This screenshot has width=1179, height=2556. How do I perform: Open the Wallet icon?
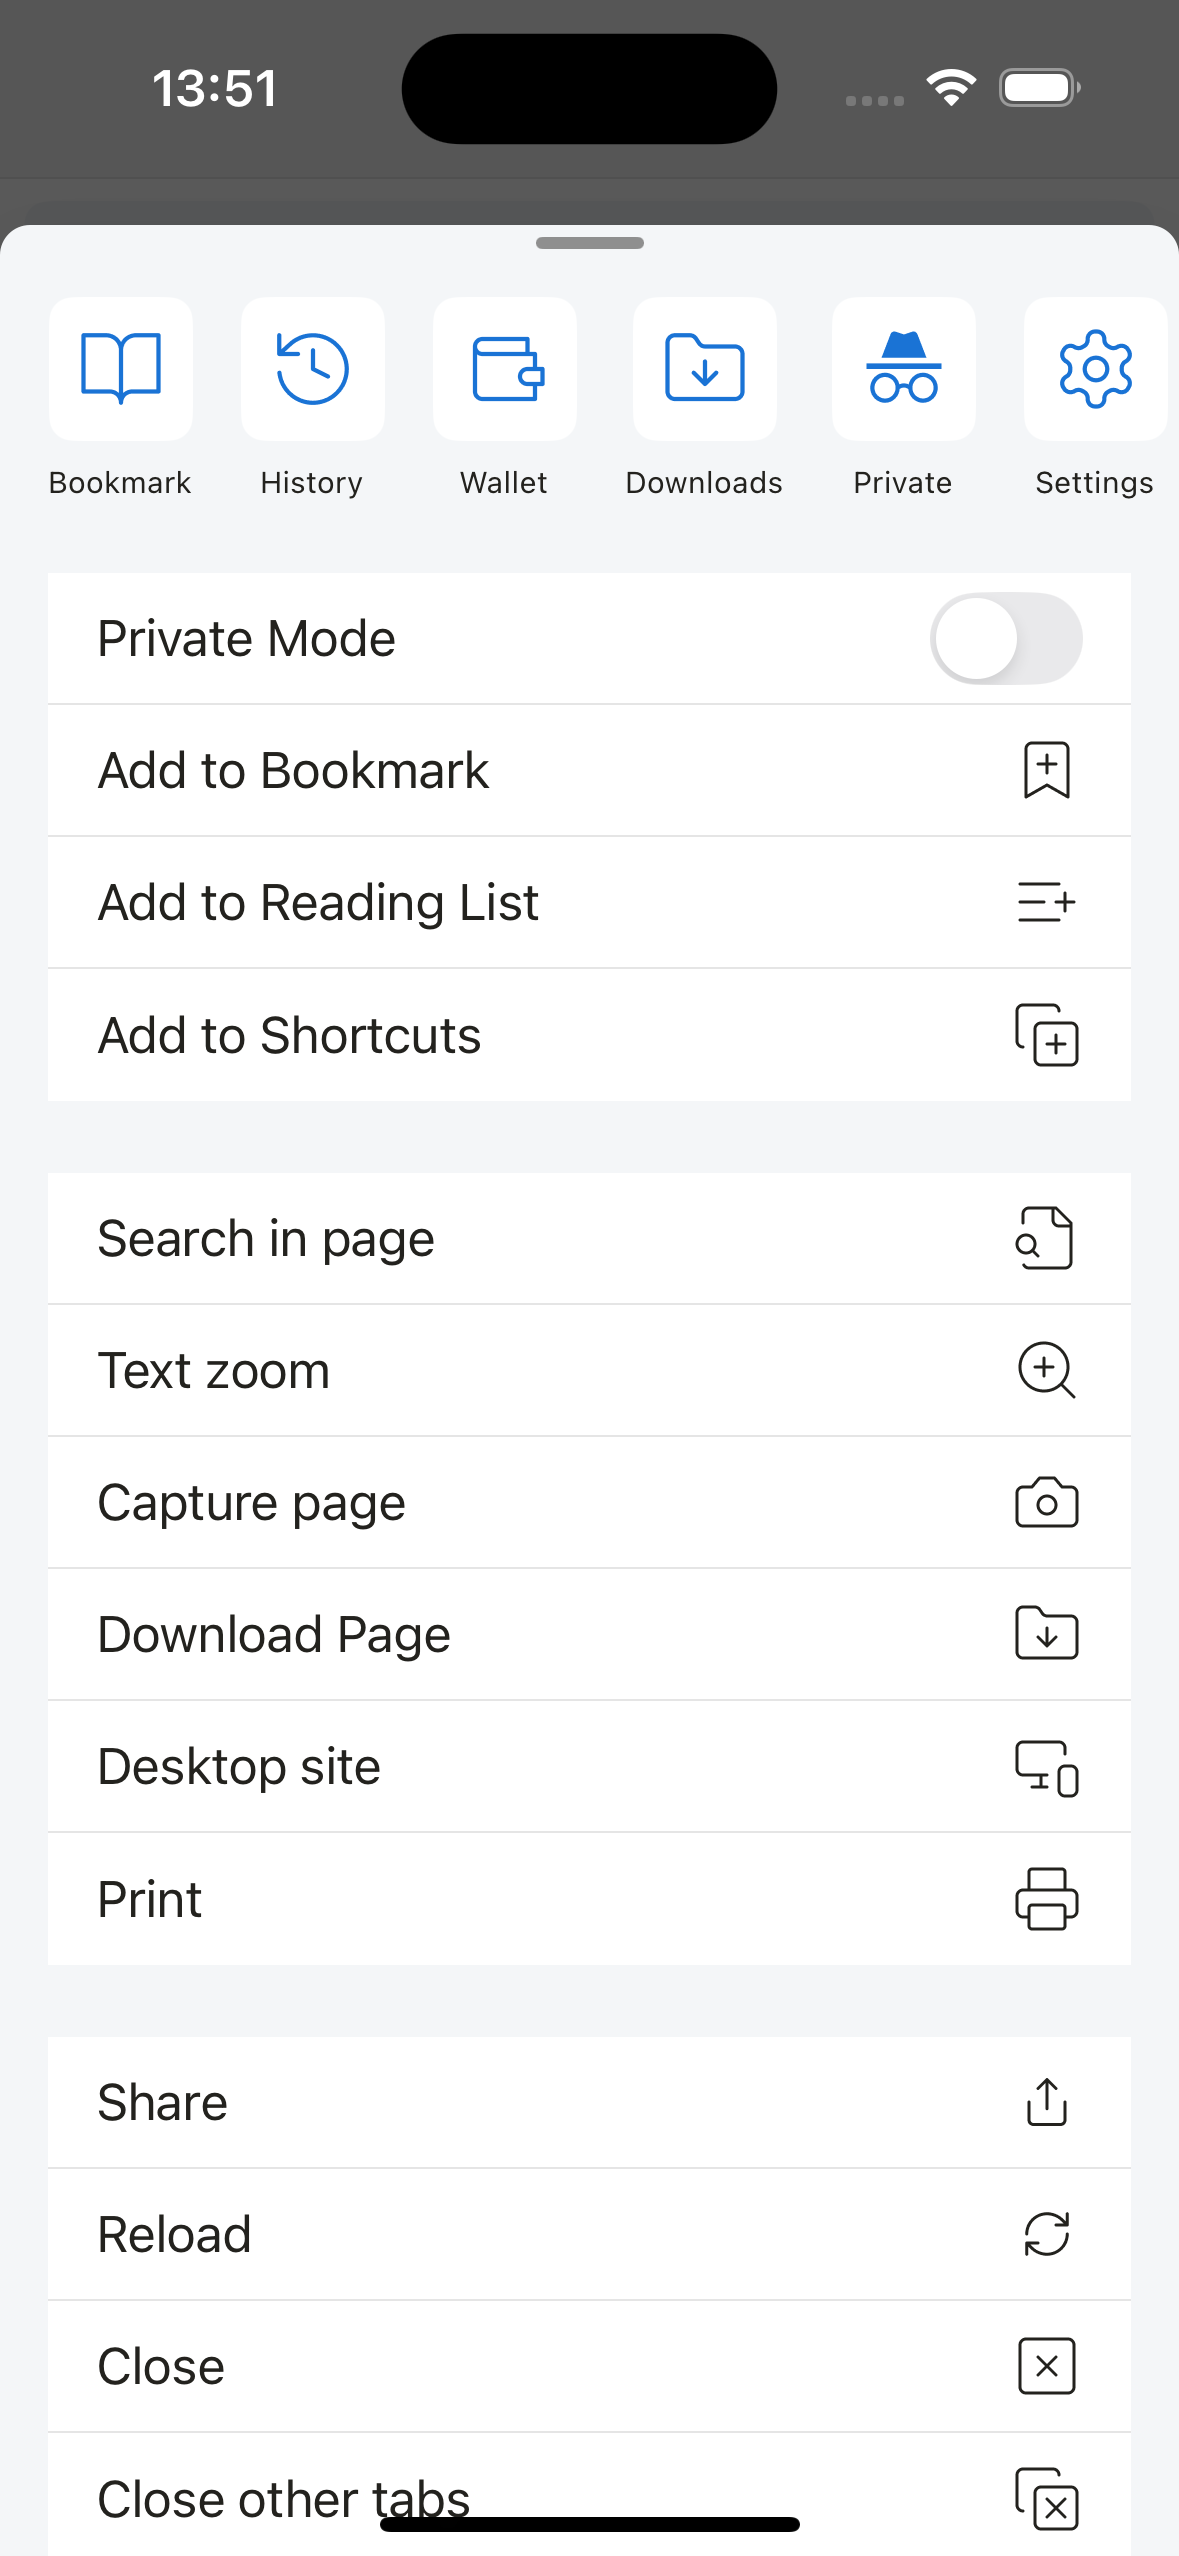click(x=505, y=369)
